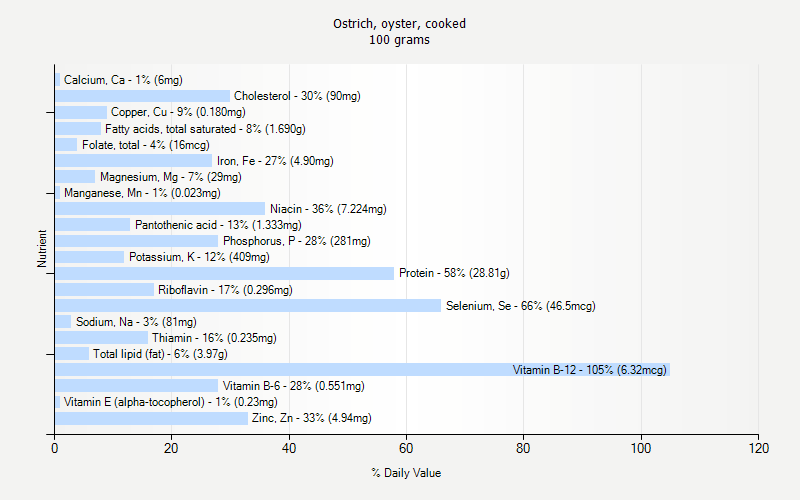
Task: Click the Riboflavin 17% label
Action: [225, 290]
